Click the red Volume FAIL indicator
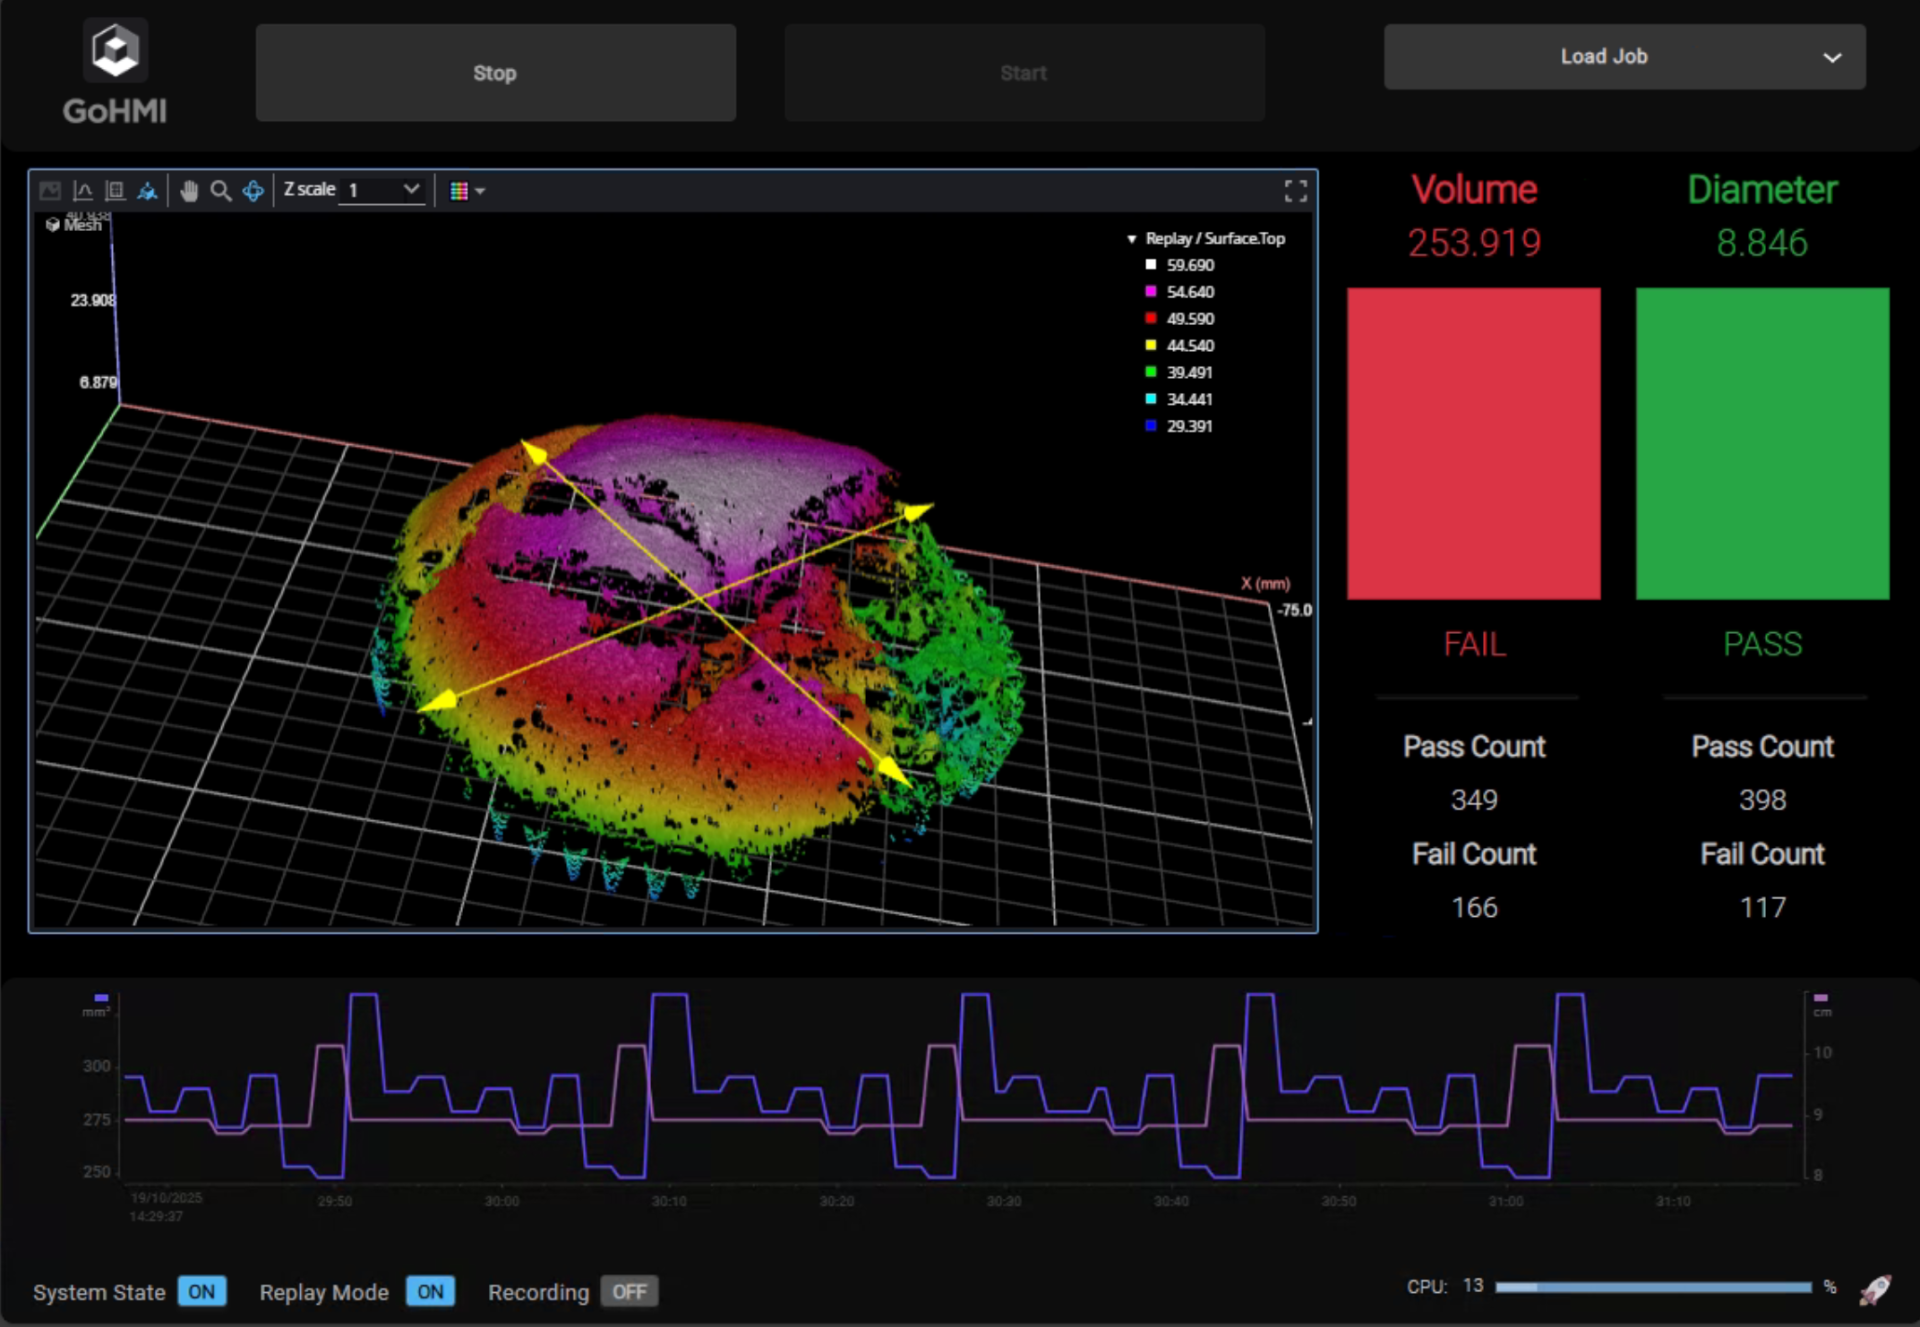The height and width of the screenshot is (1327, 1920). (1473, 444)
